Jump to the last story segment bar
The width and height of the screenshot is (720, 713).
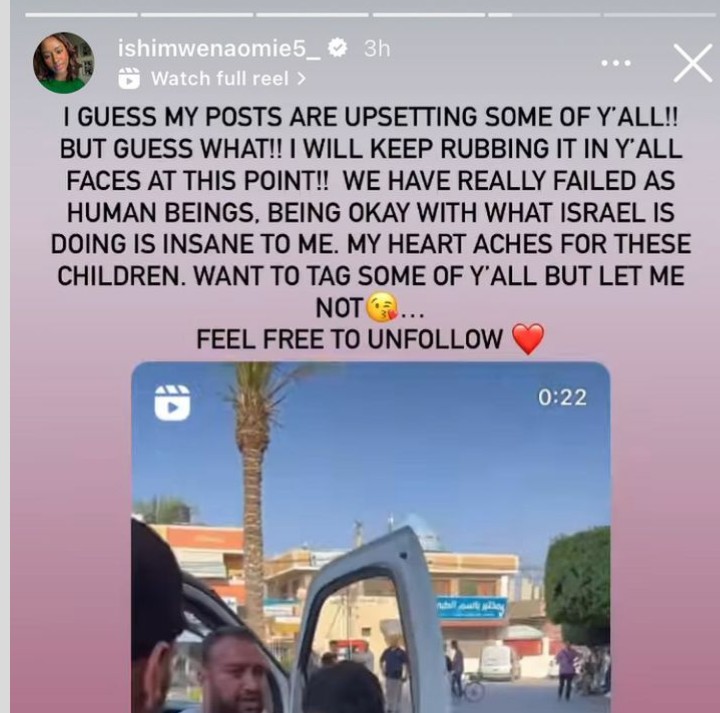coord(660,15)
